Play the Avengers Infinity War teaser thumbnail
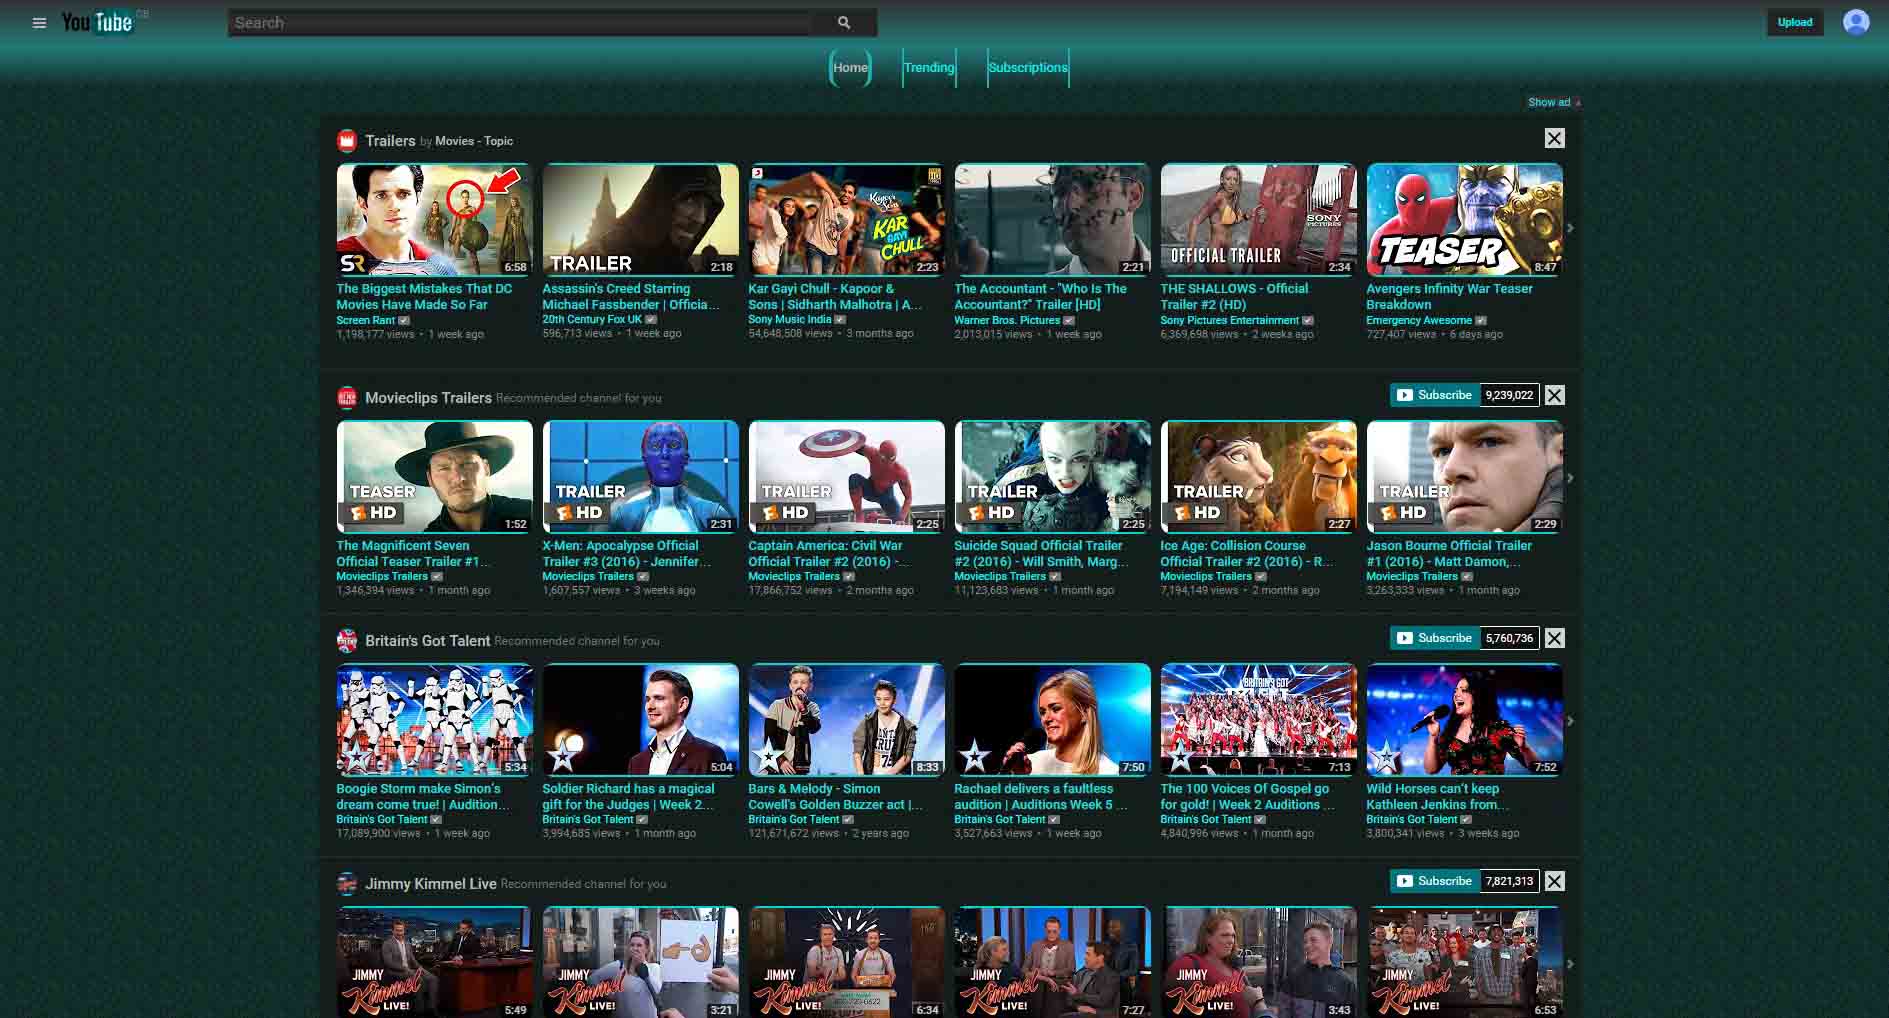 [1464, 220]
